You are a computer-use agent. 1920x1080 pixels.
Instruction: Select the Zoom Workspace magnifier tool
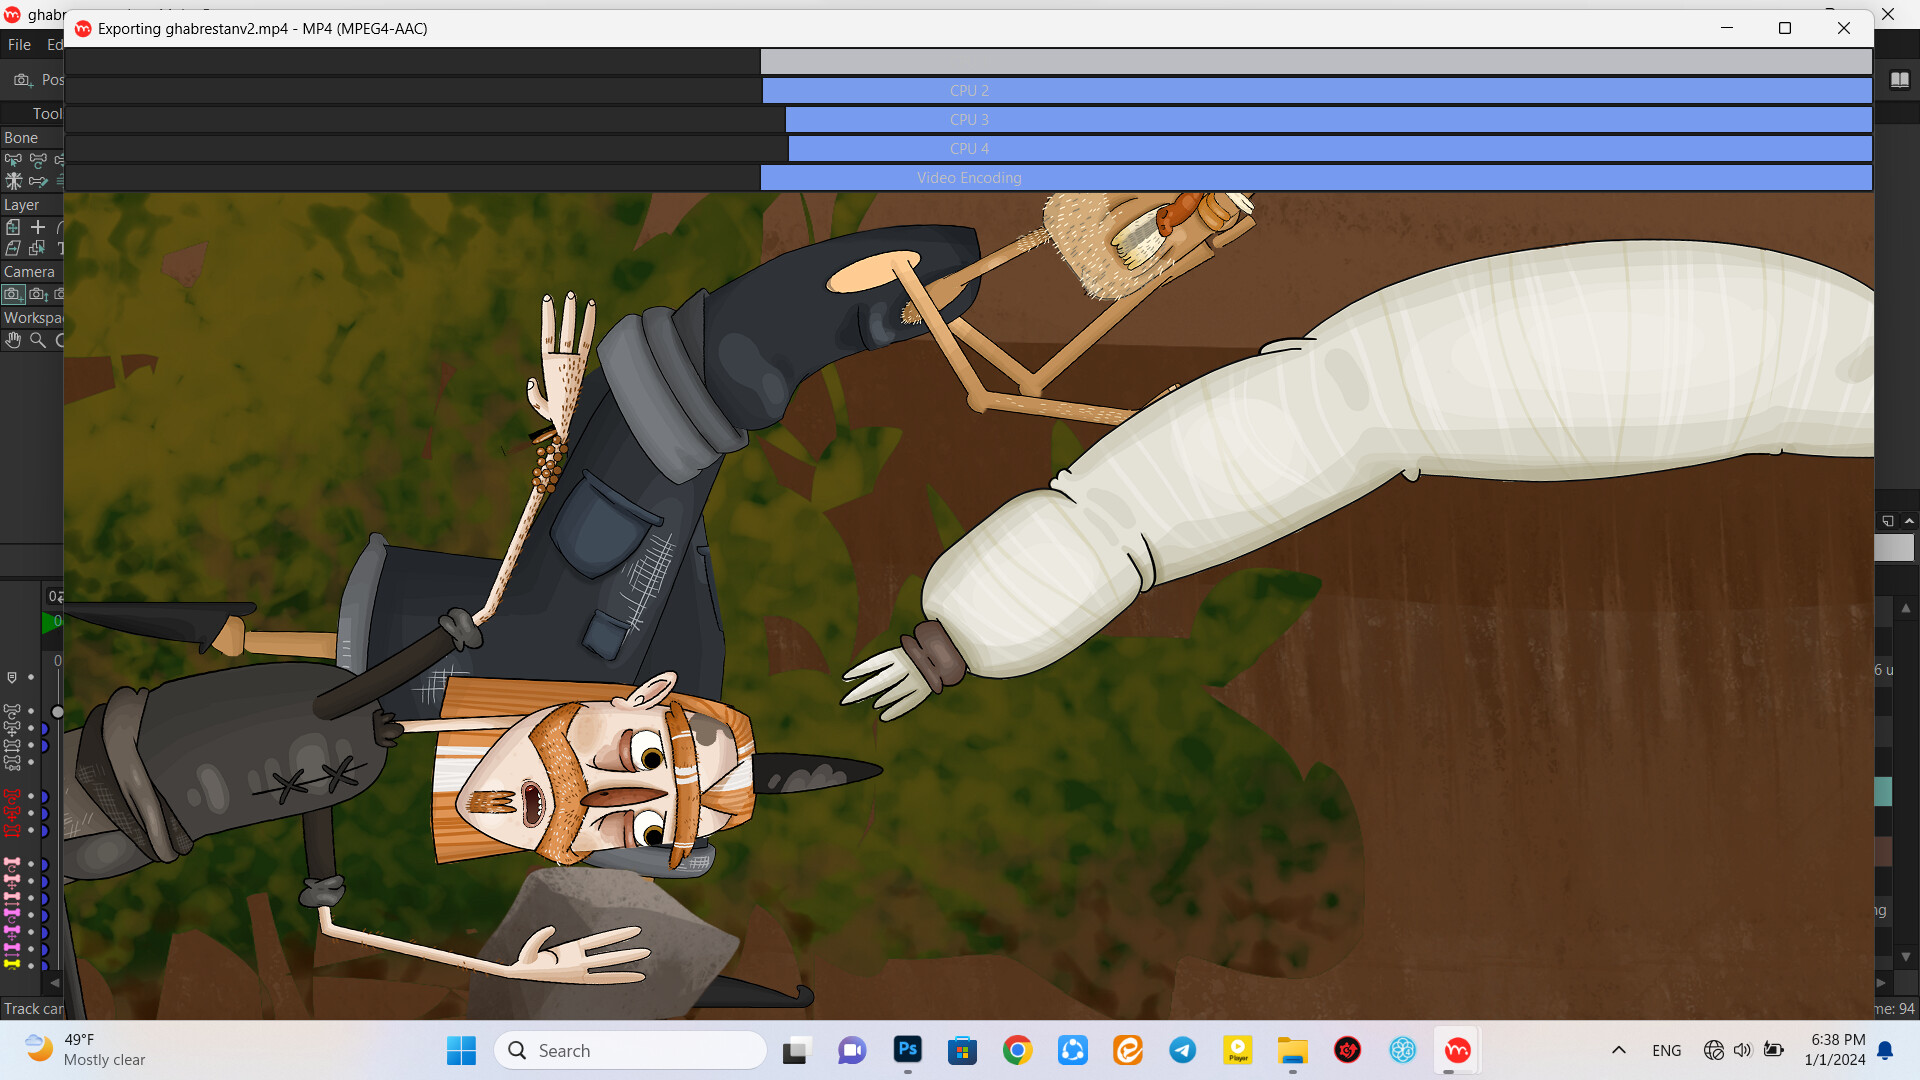coord(38,340)
